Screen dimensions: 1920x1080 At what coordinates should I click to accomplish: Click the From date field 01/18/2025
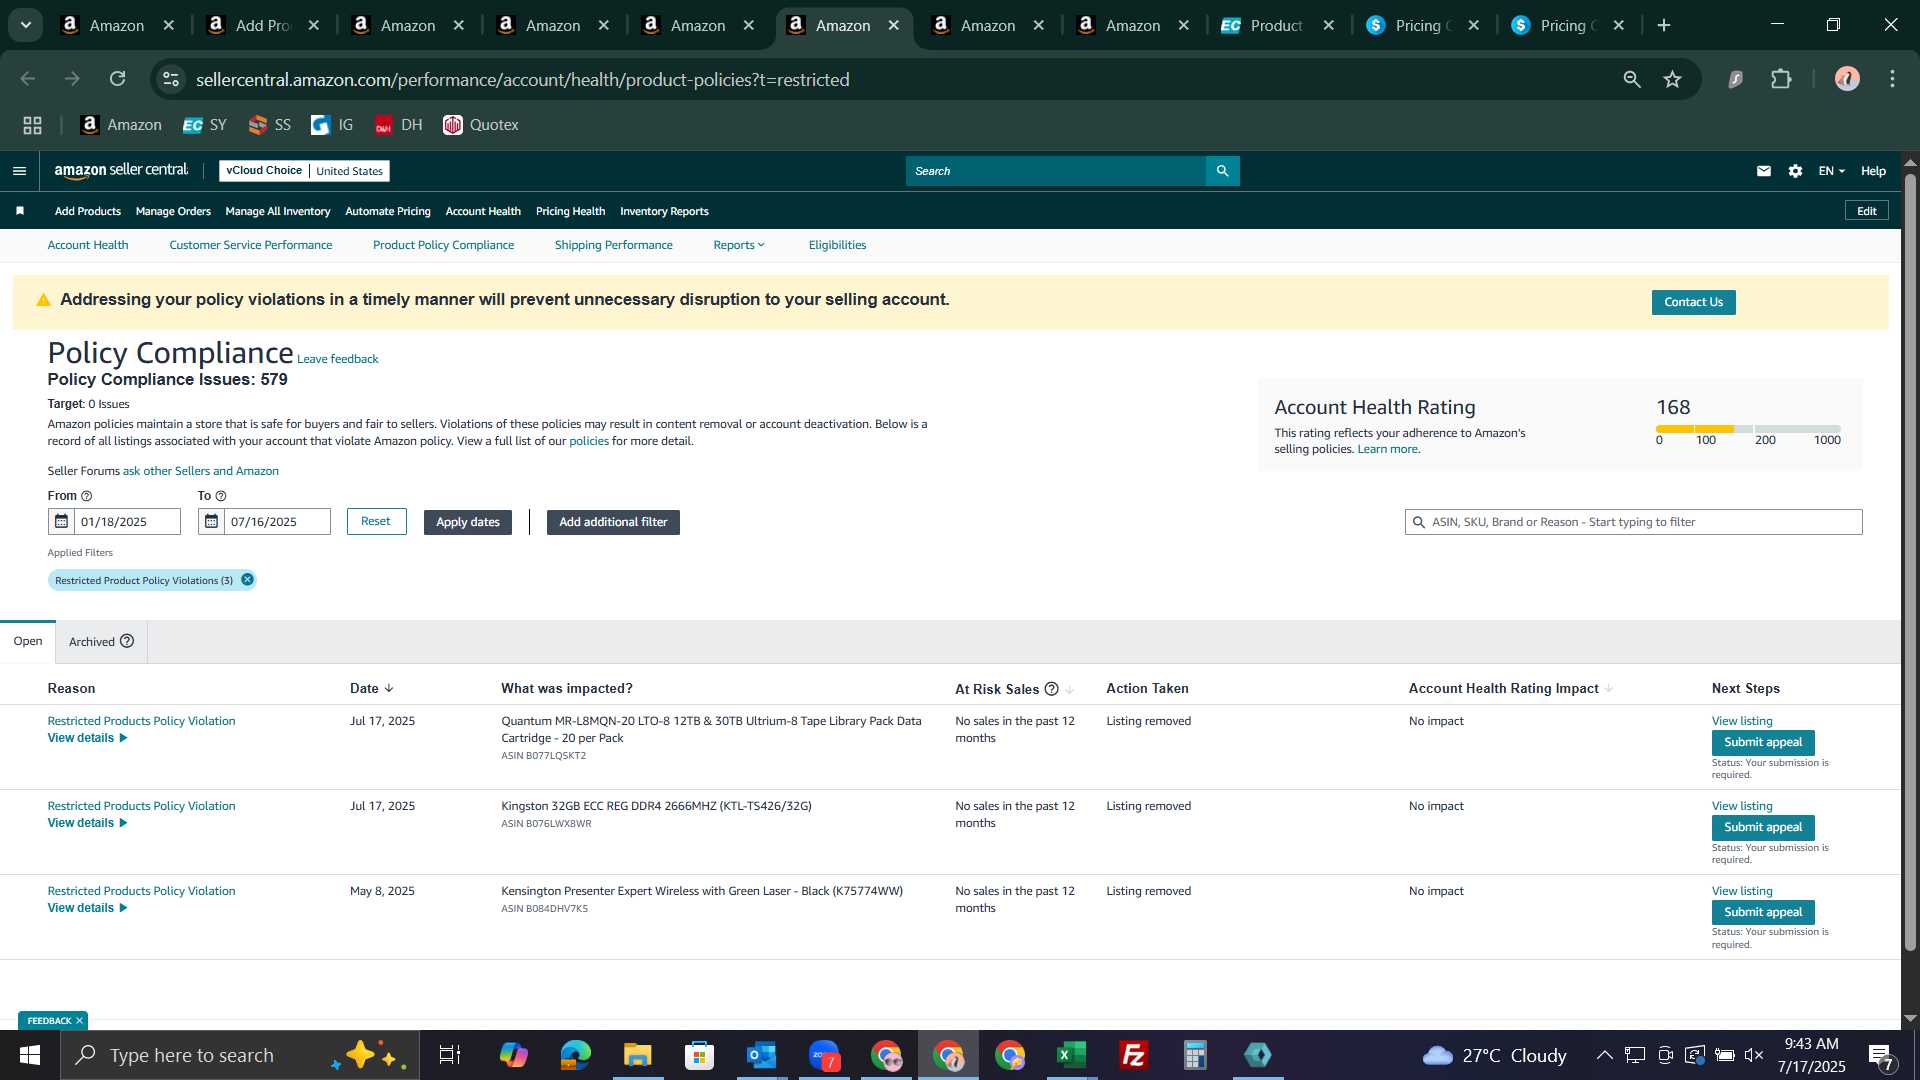127,521
